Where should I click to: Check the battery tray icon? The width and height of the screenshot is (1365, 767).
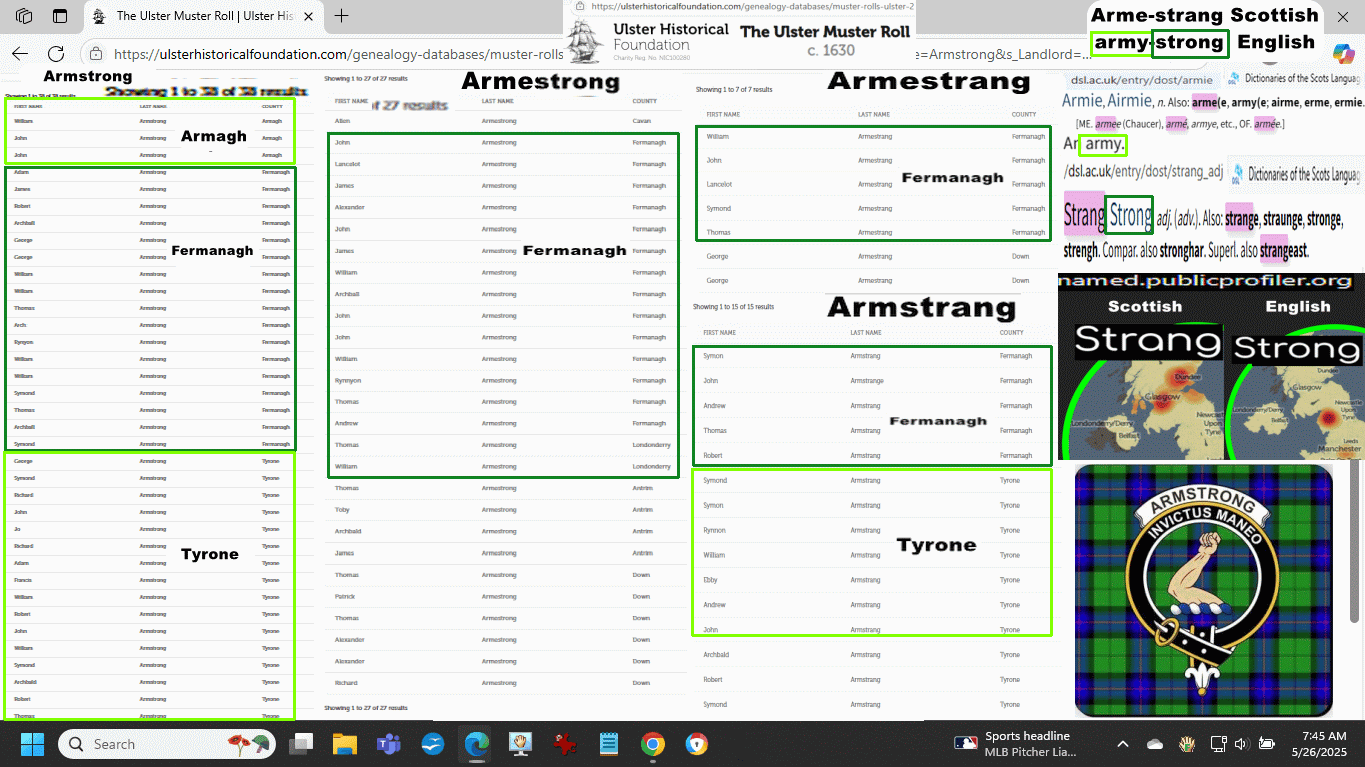pos(1266,744)
